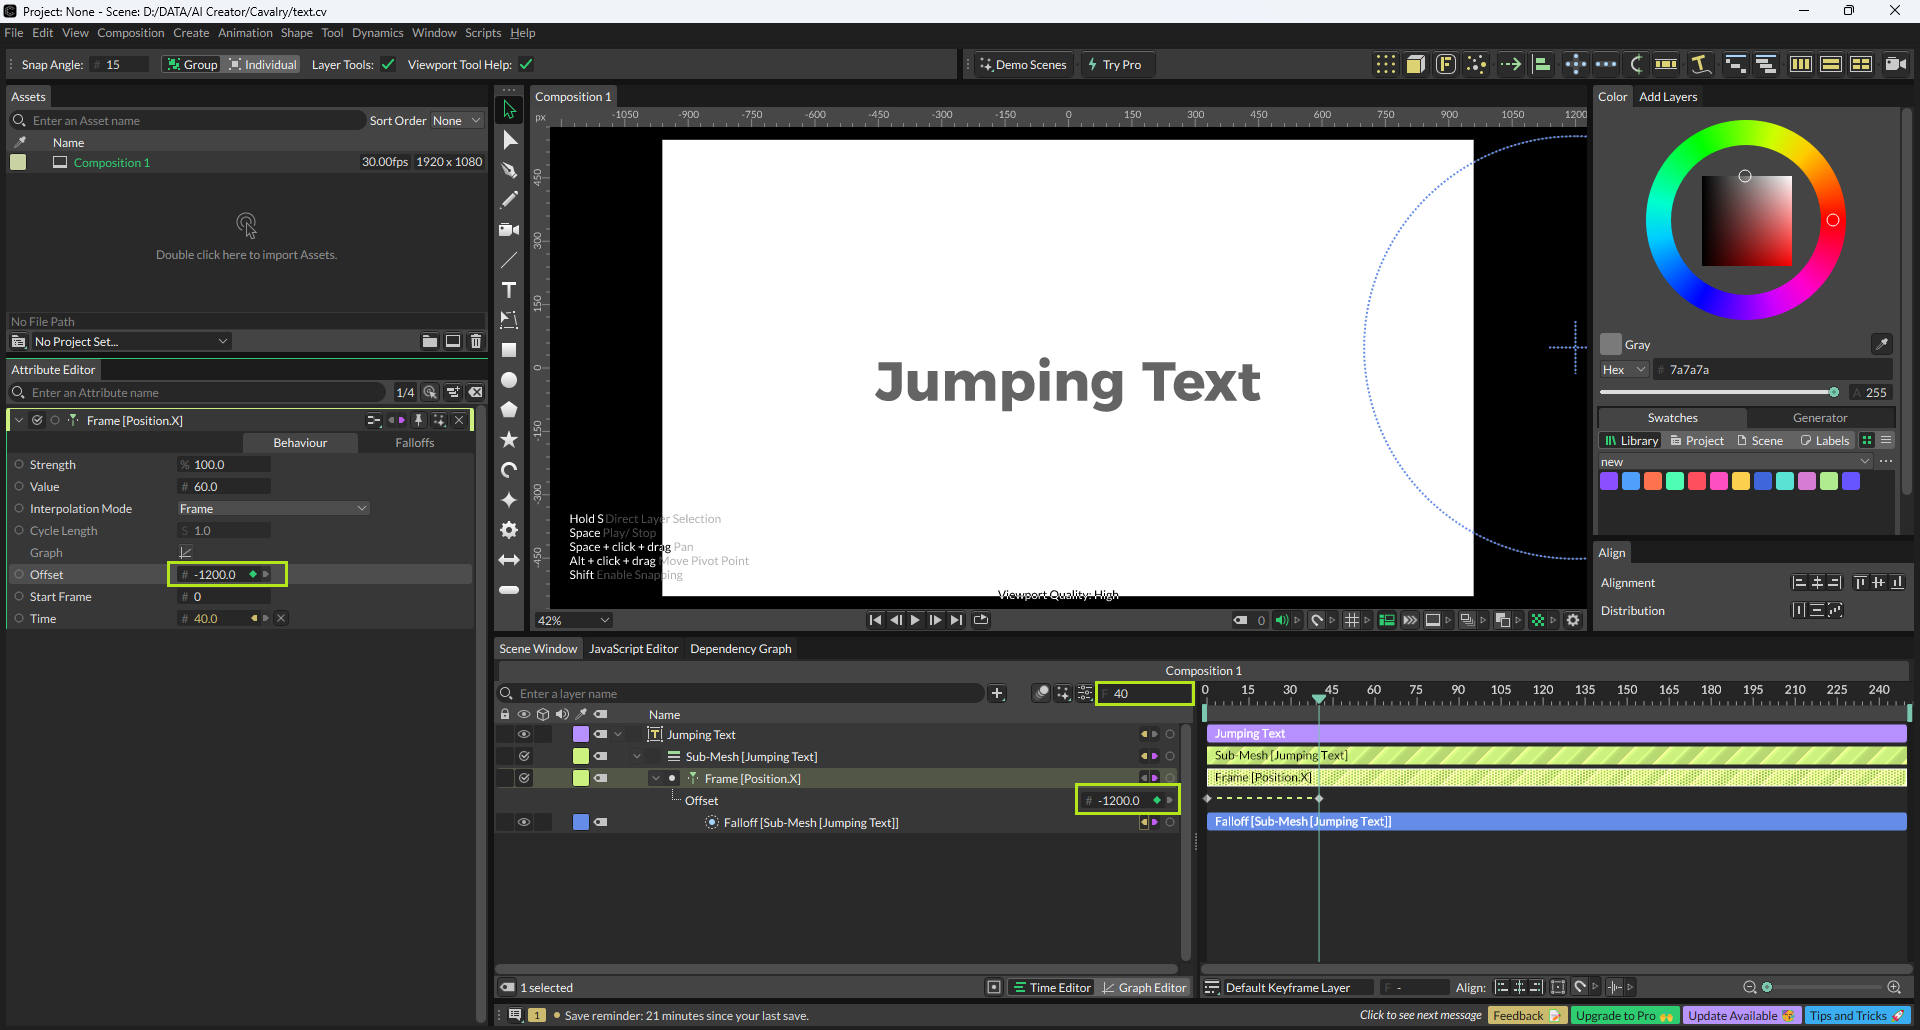Viewport: 1920px width, 1030px height.
Task: Open the Sort Order dropdown
Action: (456, 121)
